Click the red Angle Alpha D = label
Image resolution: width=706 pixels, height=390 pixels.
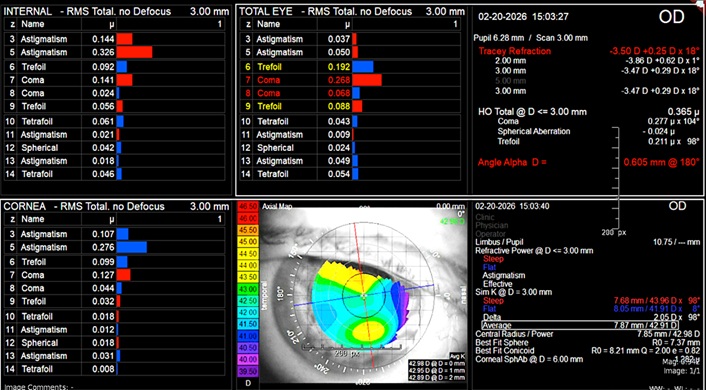coord(512,162)
